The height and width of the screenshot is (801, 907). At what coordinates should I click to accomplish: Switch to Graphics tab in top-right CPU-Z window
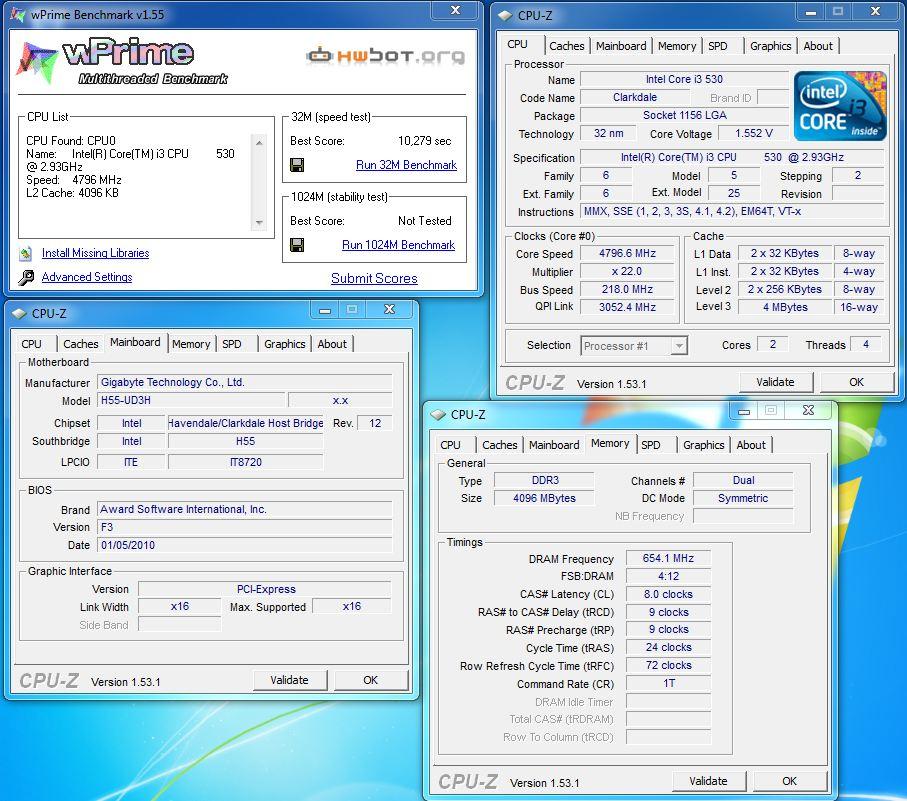770,46
